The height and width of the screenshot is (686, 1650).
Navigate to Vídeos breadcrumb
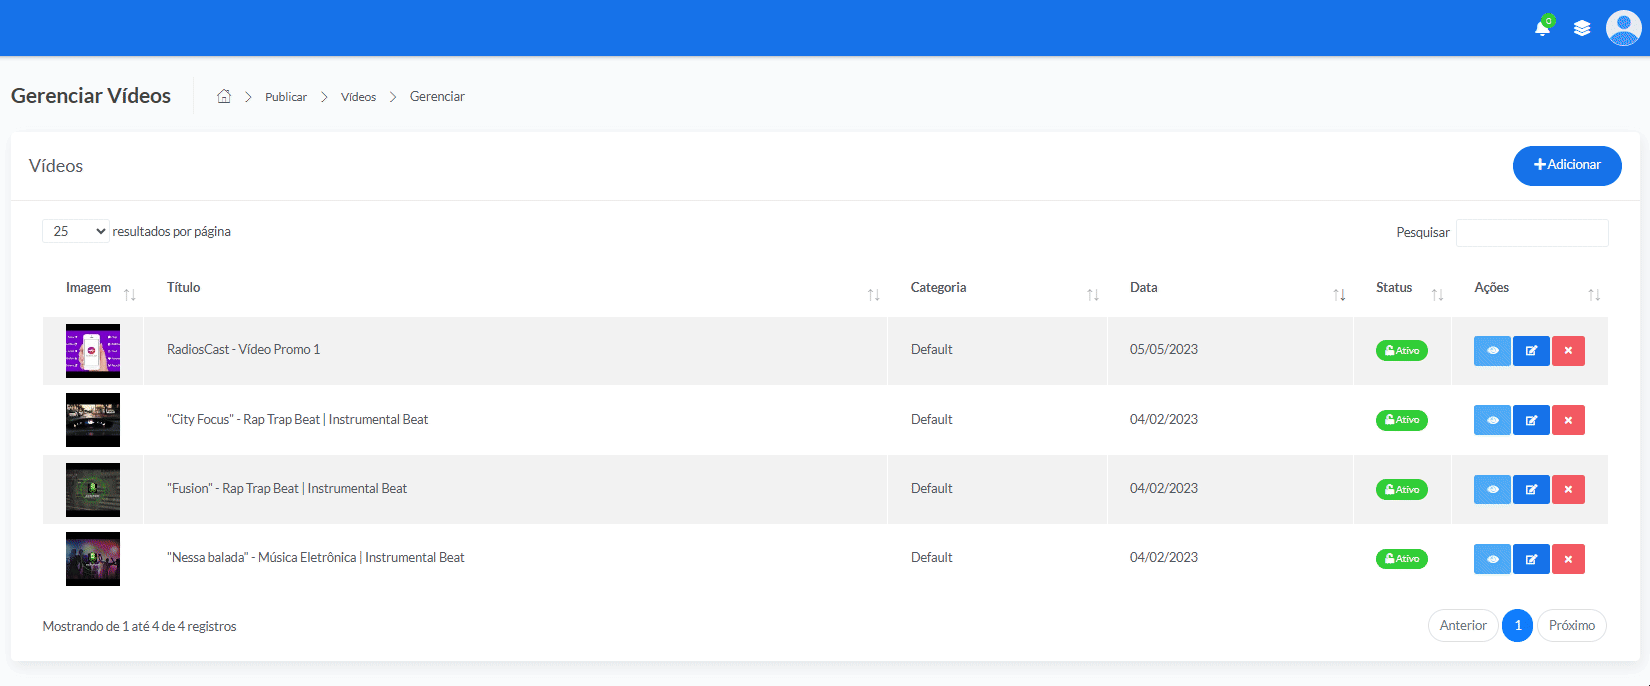click(358, 97)
